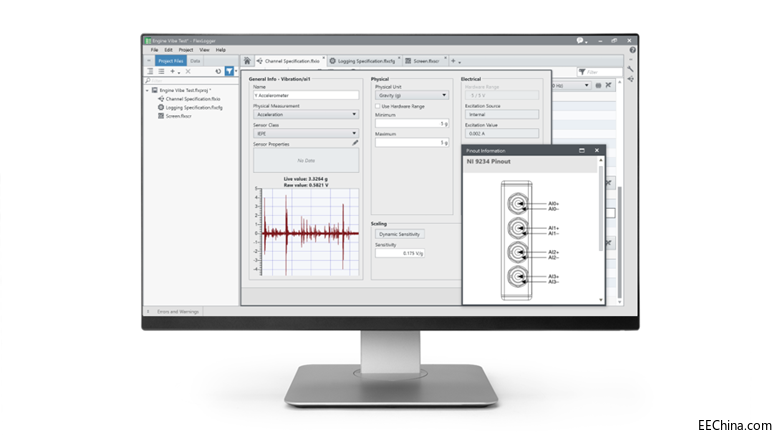Switch to the Data tab
780x438 pixels.
coord(195,61)
